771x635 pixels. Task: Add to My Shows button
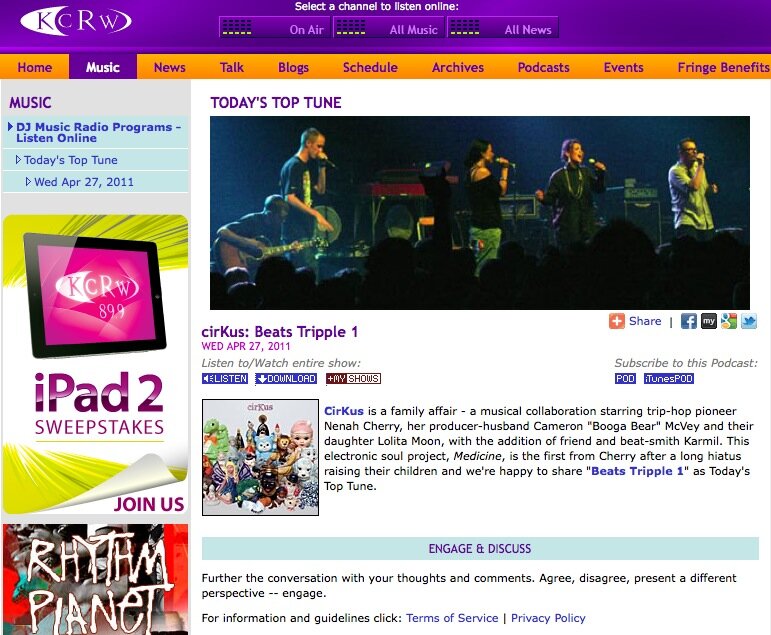[x=353, y=379]
